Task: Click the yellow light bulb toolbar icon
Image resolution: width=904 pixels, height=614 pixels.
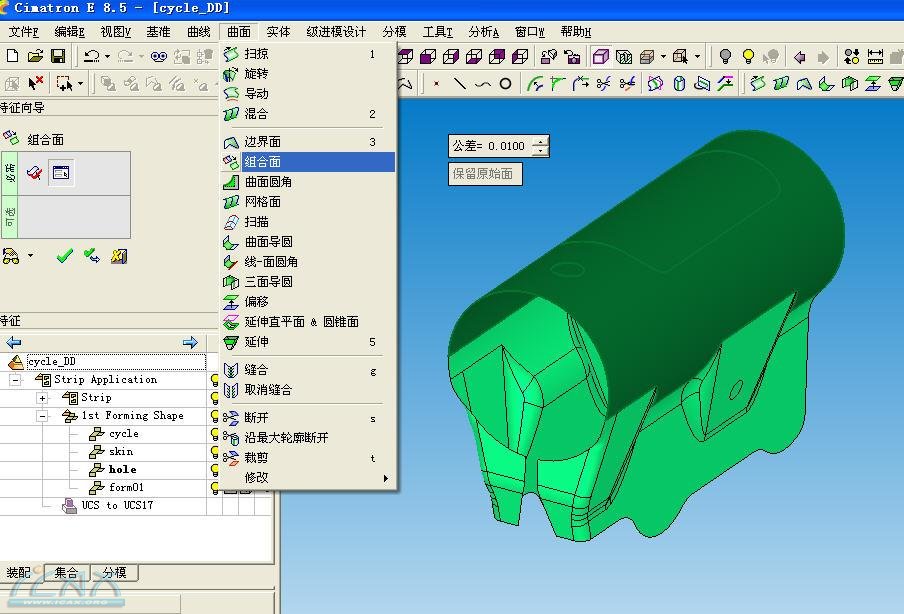Action: [x=748, y=57]
